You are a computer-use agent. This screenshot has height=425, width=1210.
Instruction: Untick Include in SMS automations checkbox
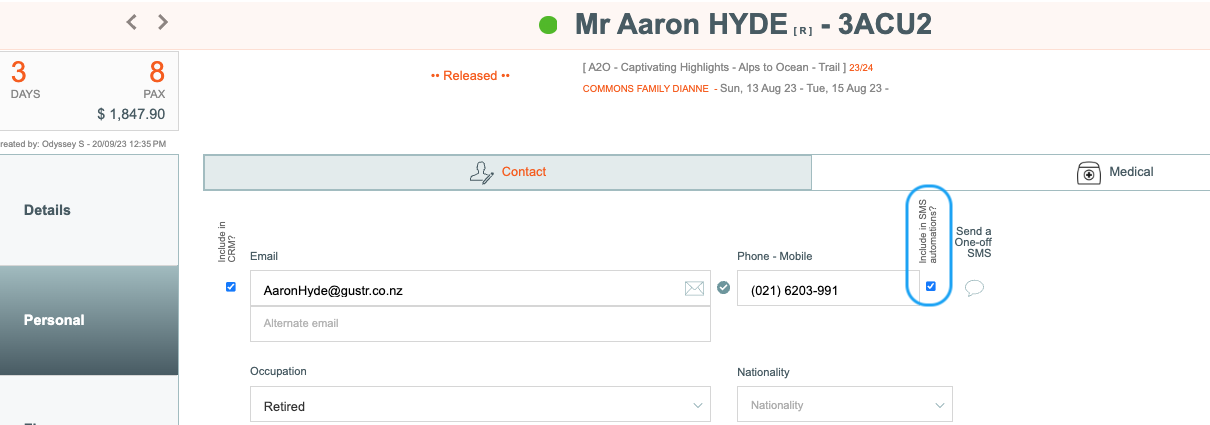point(931,287)
